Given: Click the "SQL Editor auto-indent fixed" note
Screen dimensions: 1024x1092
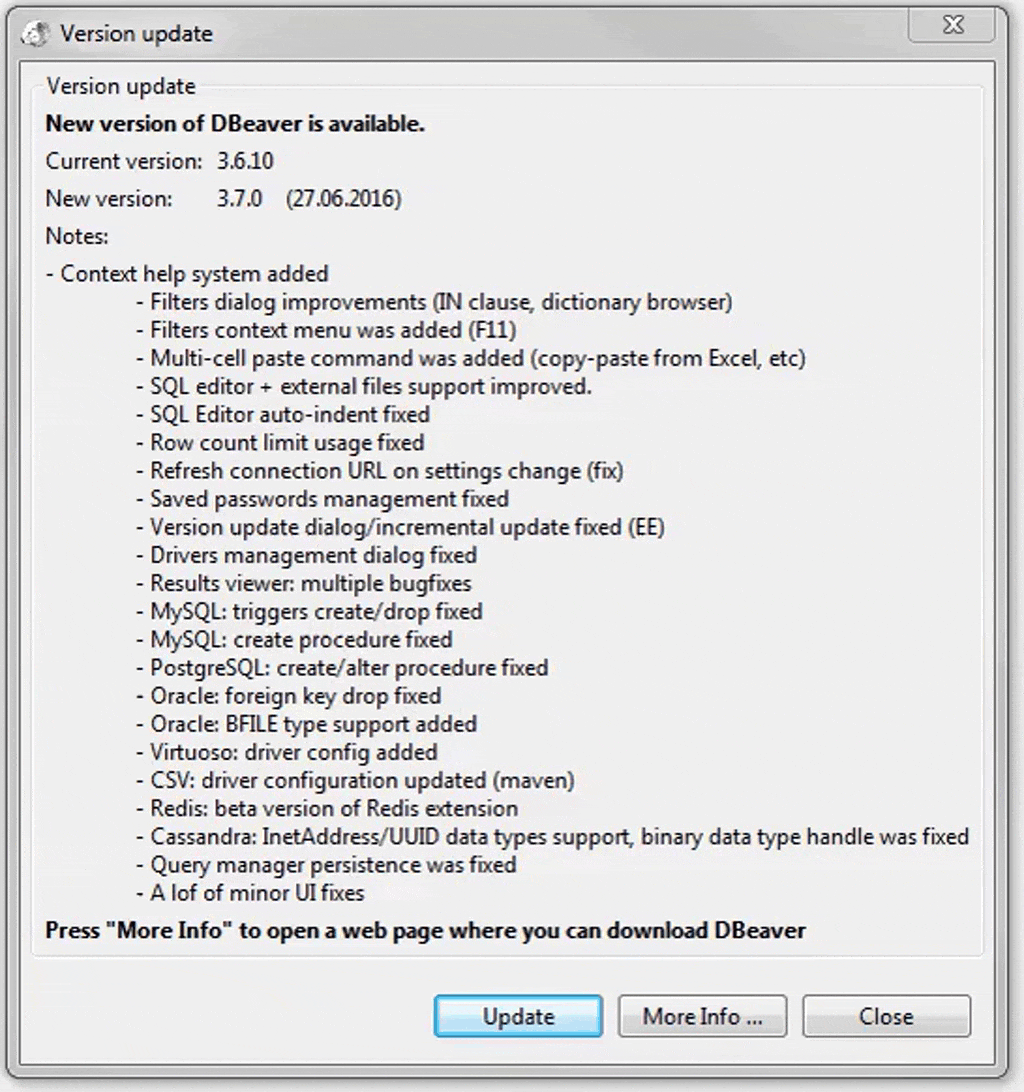Looking at the screenshot, I should point(289,414).
